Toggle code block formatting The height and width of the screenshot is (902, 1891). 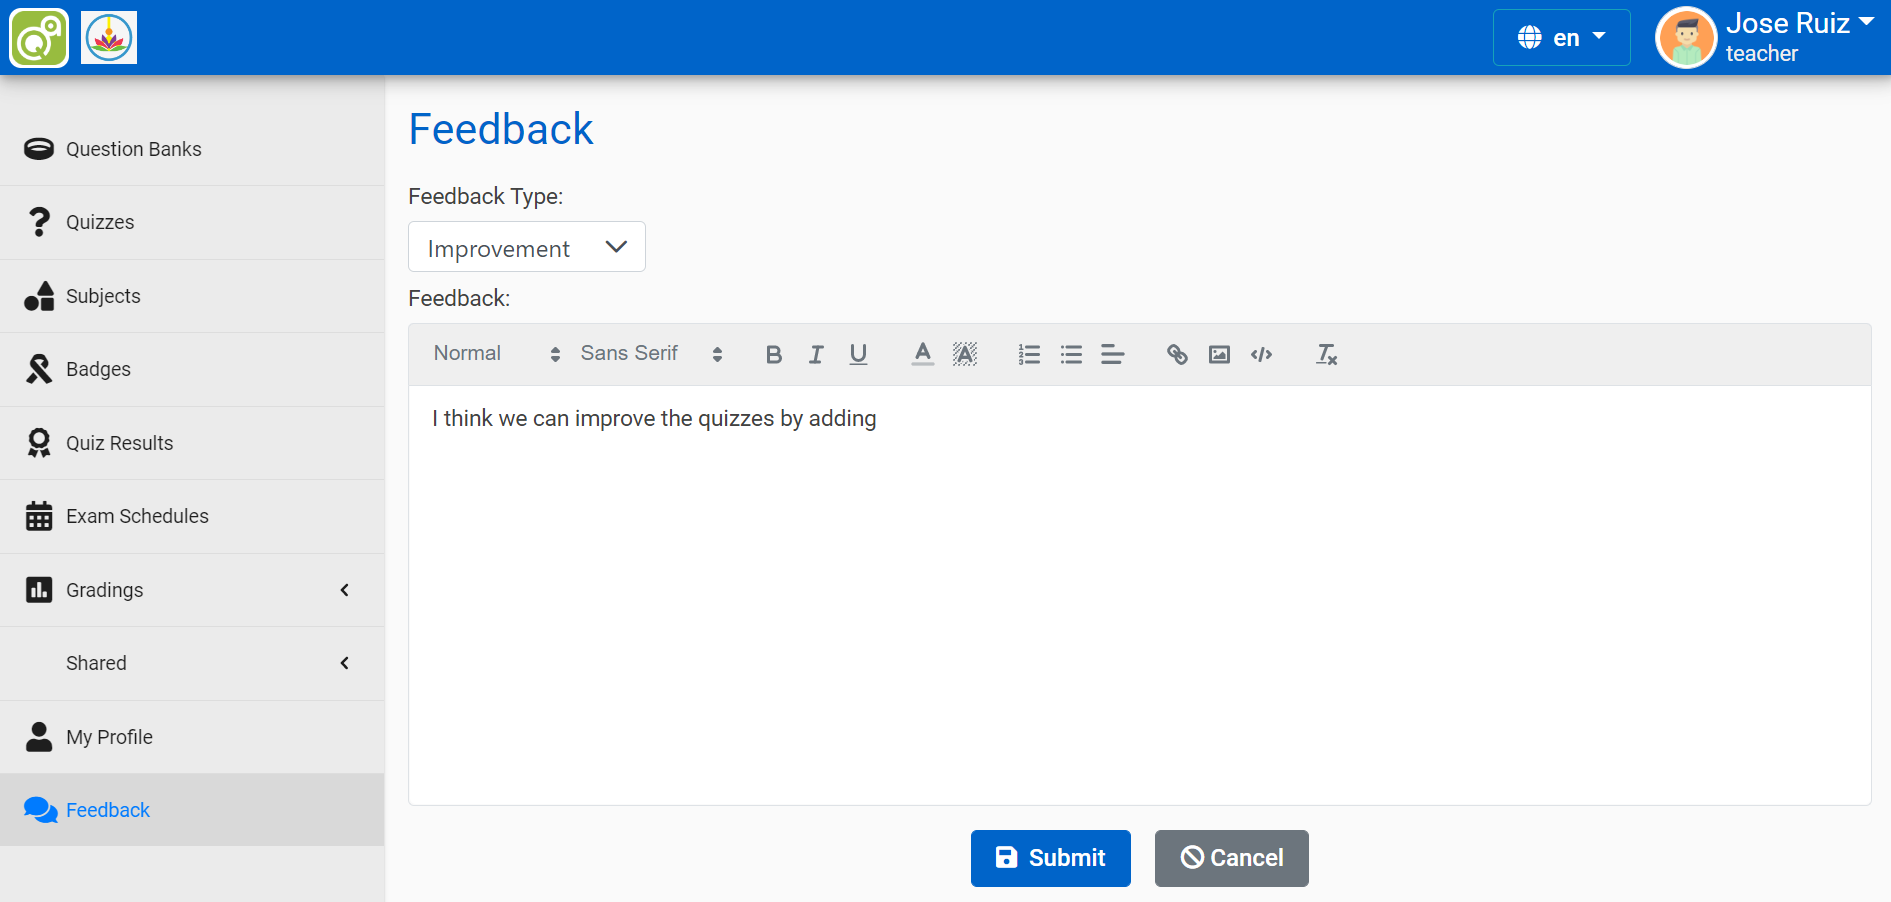coord(1261,354)
